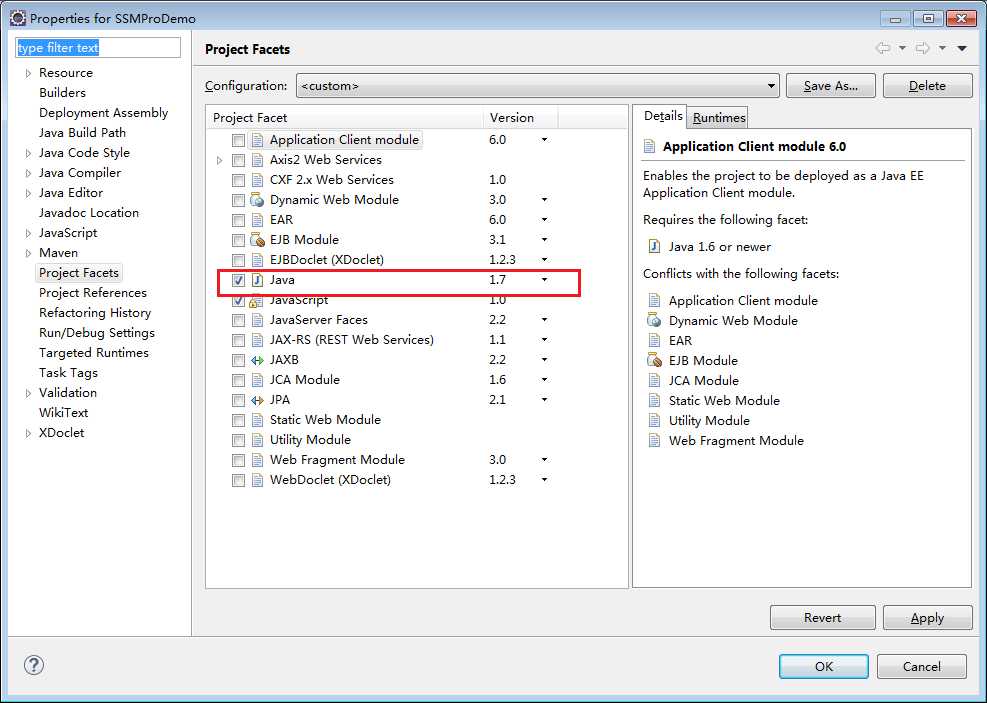Expand the Java Compiler tree node
This screenshot has width=987, height=703.
[28, 173]
